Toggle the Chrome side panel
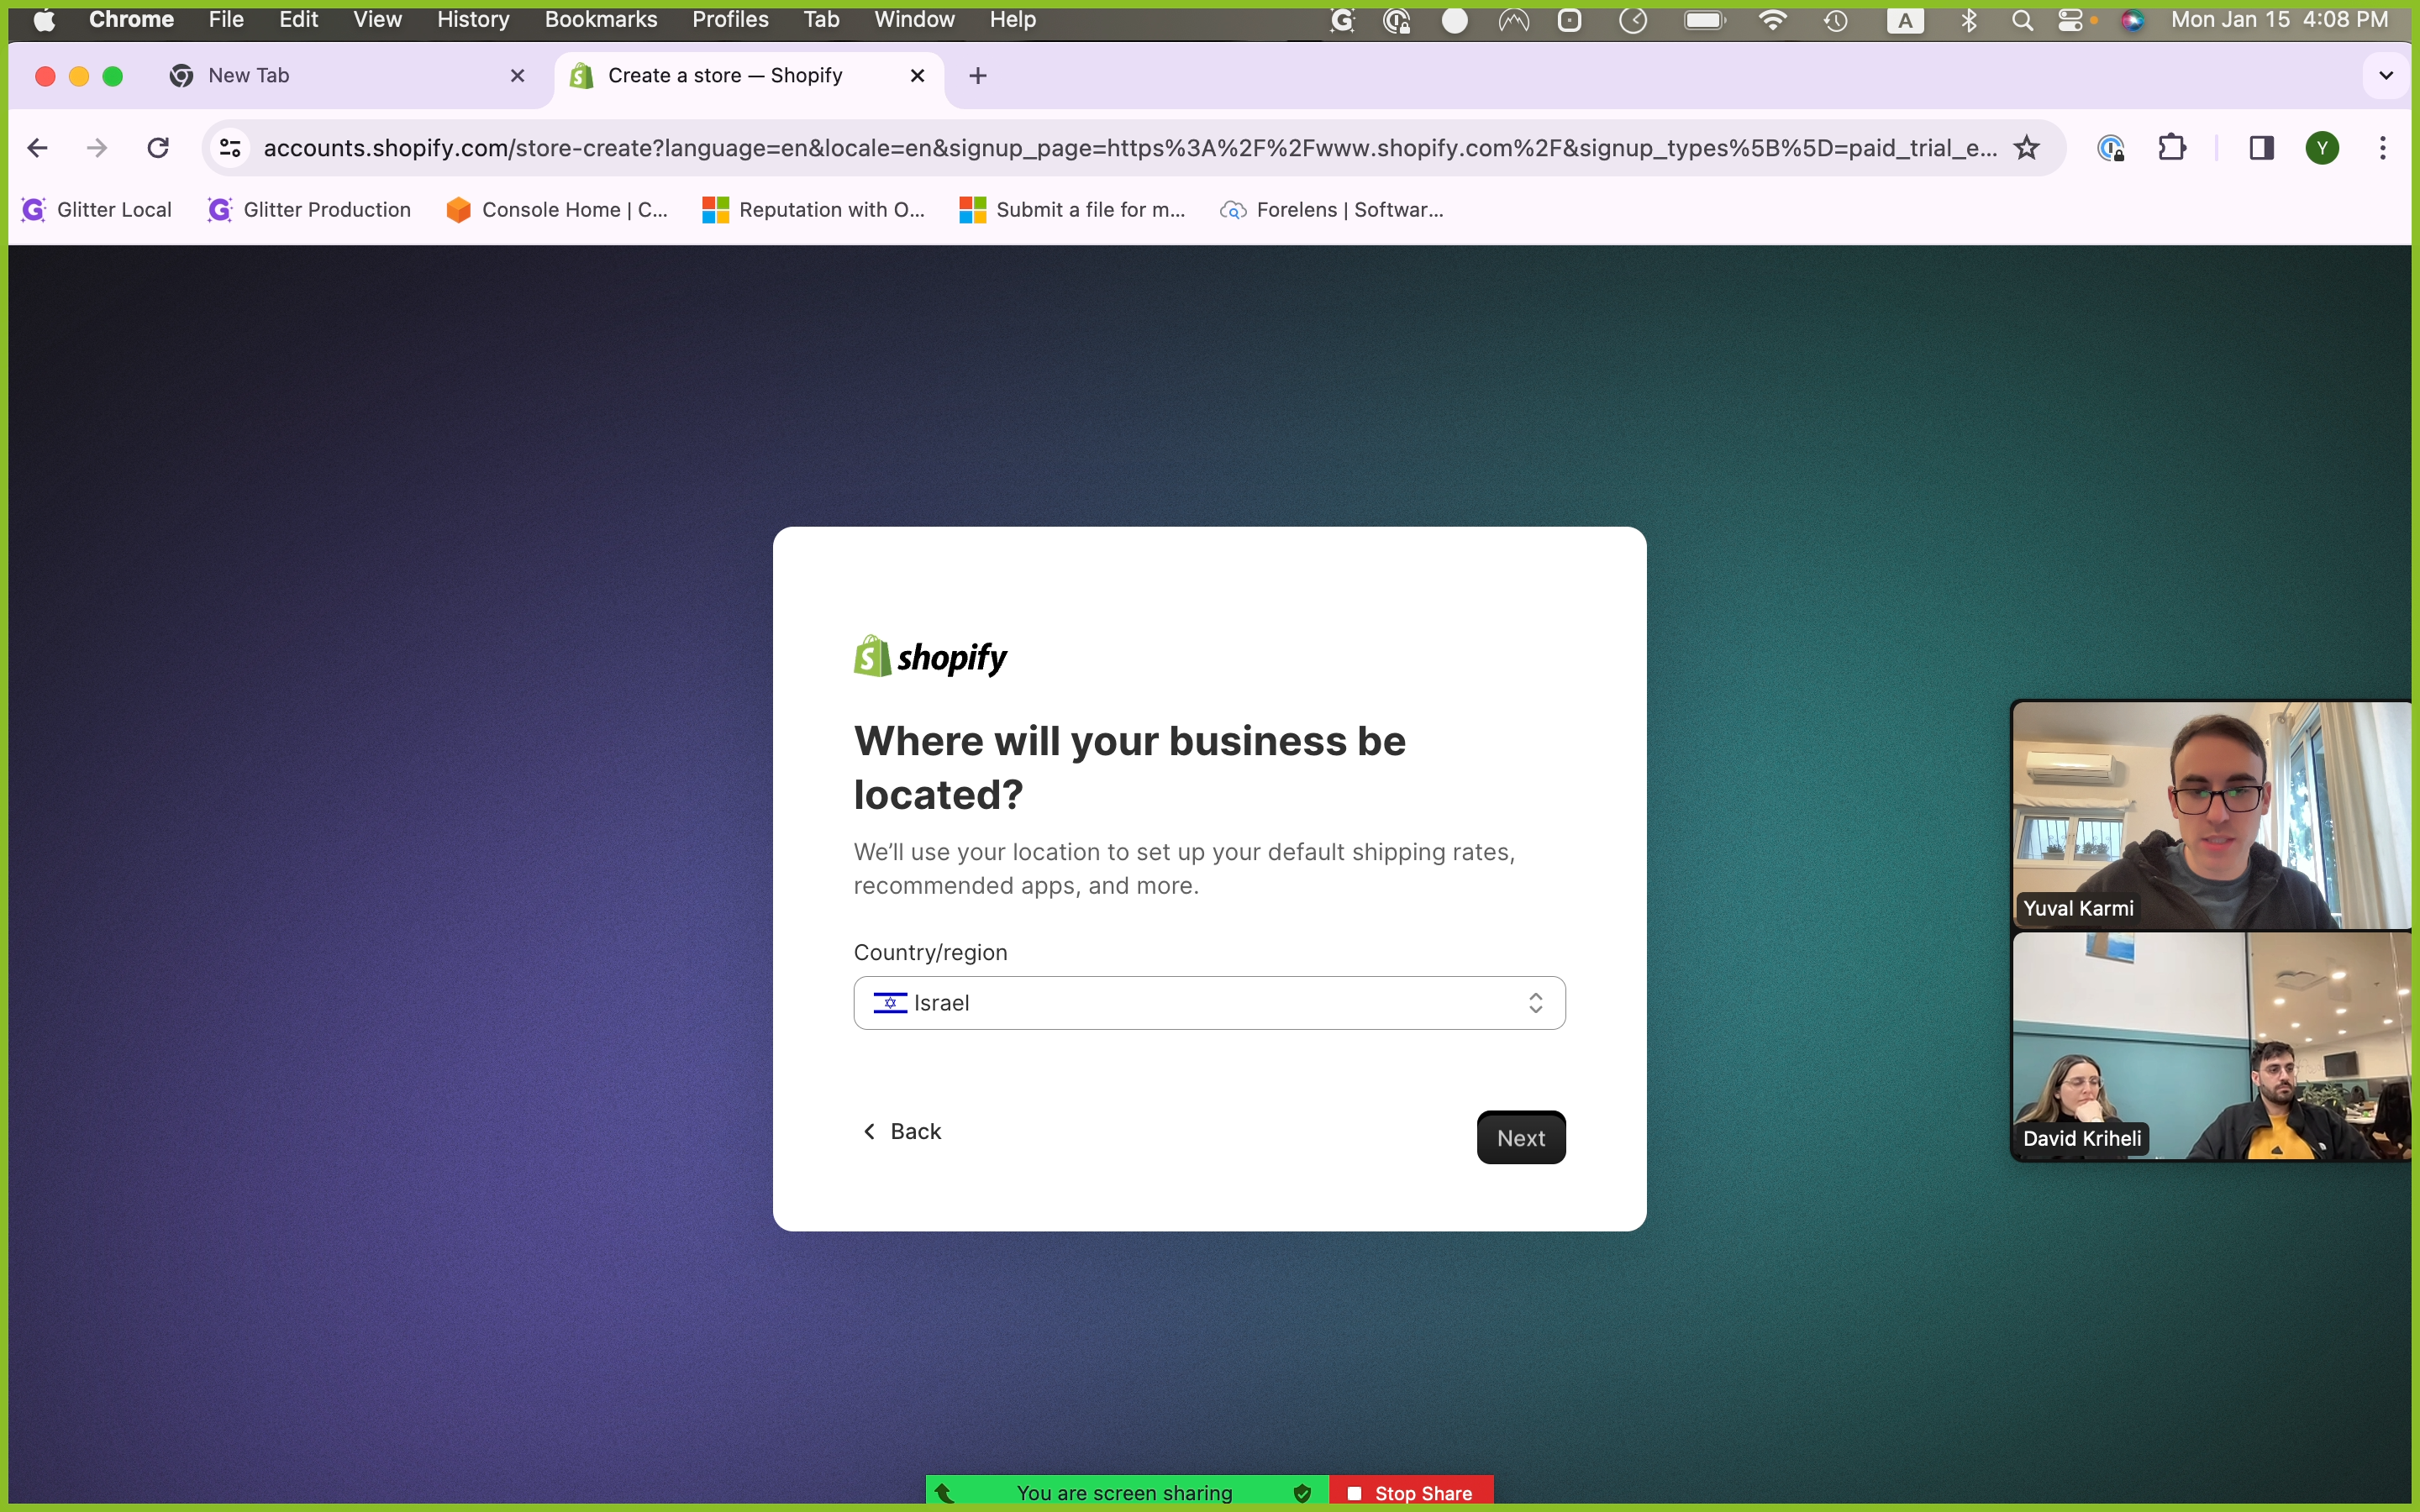 [2262, 148]
